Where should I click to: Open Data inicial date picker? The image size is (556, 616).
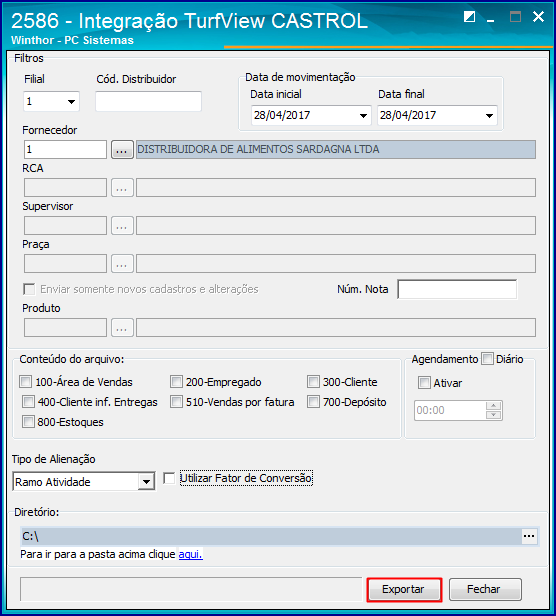point(363,116)
